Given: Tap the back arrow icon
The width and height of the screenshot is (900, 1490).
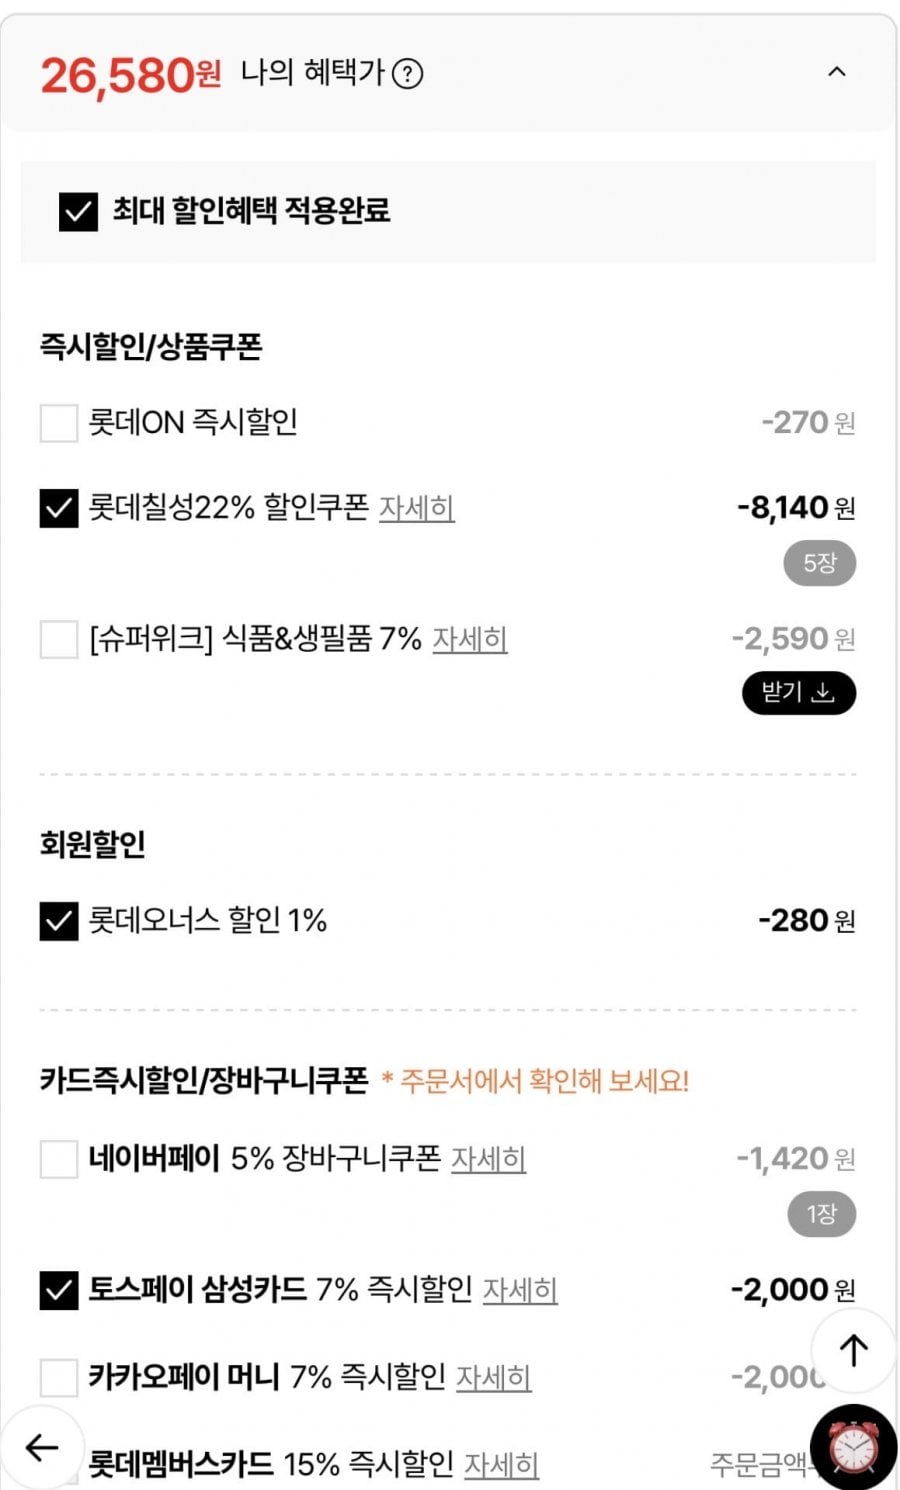Looking at the screenshot, I should point(42,1447).
